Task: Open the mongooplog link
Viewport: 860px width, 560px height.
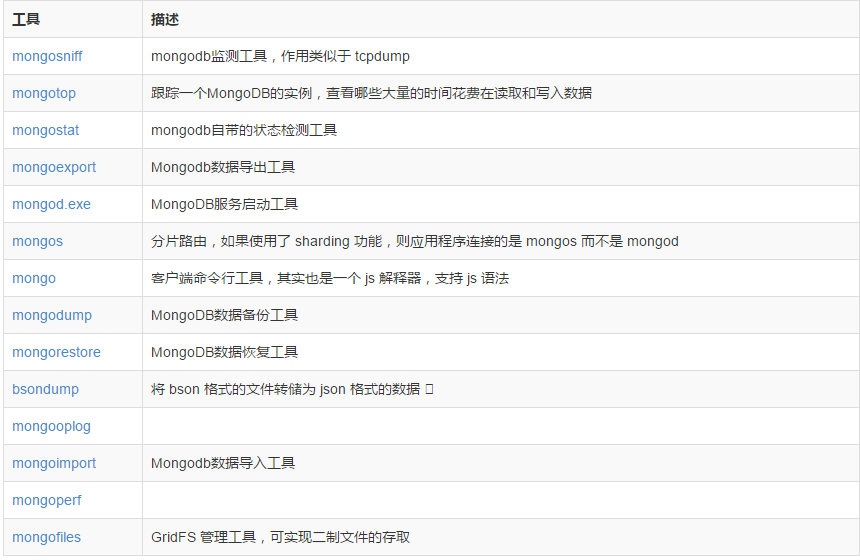Action: (x=52, y=427)
